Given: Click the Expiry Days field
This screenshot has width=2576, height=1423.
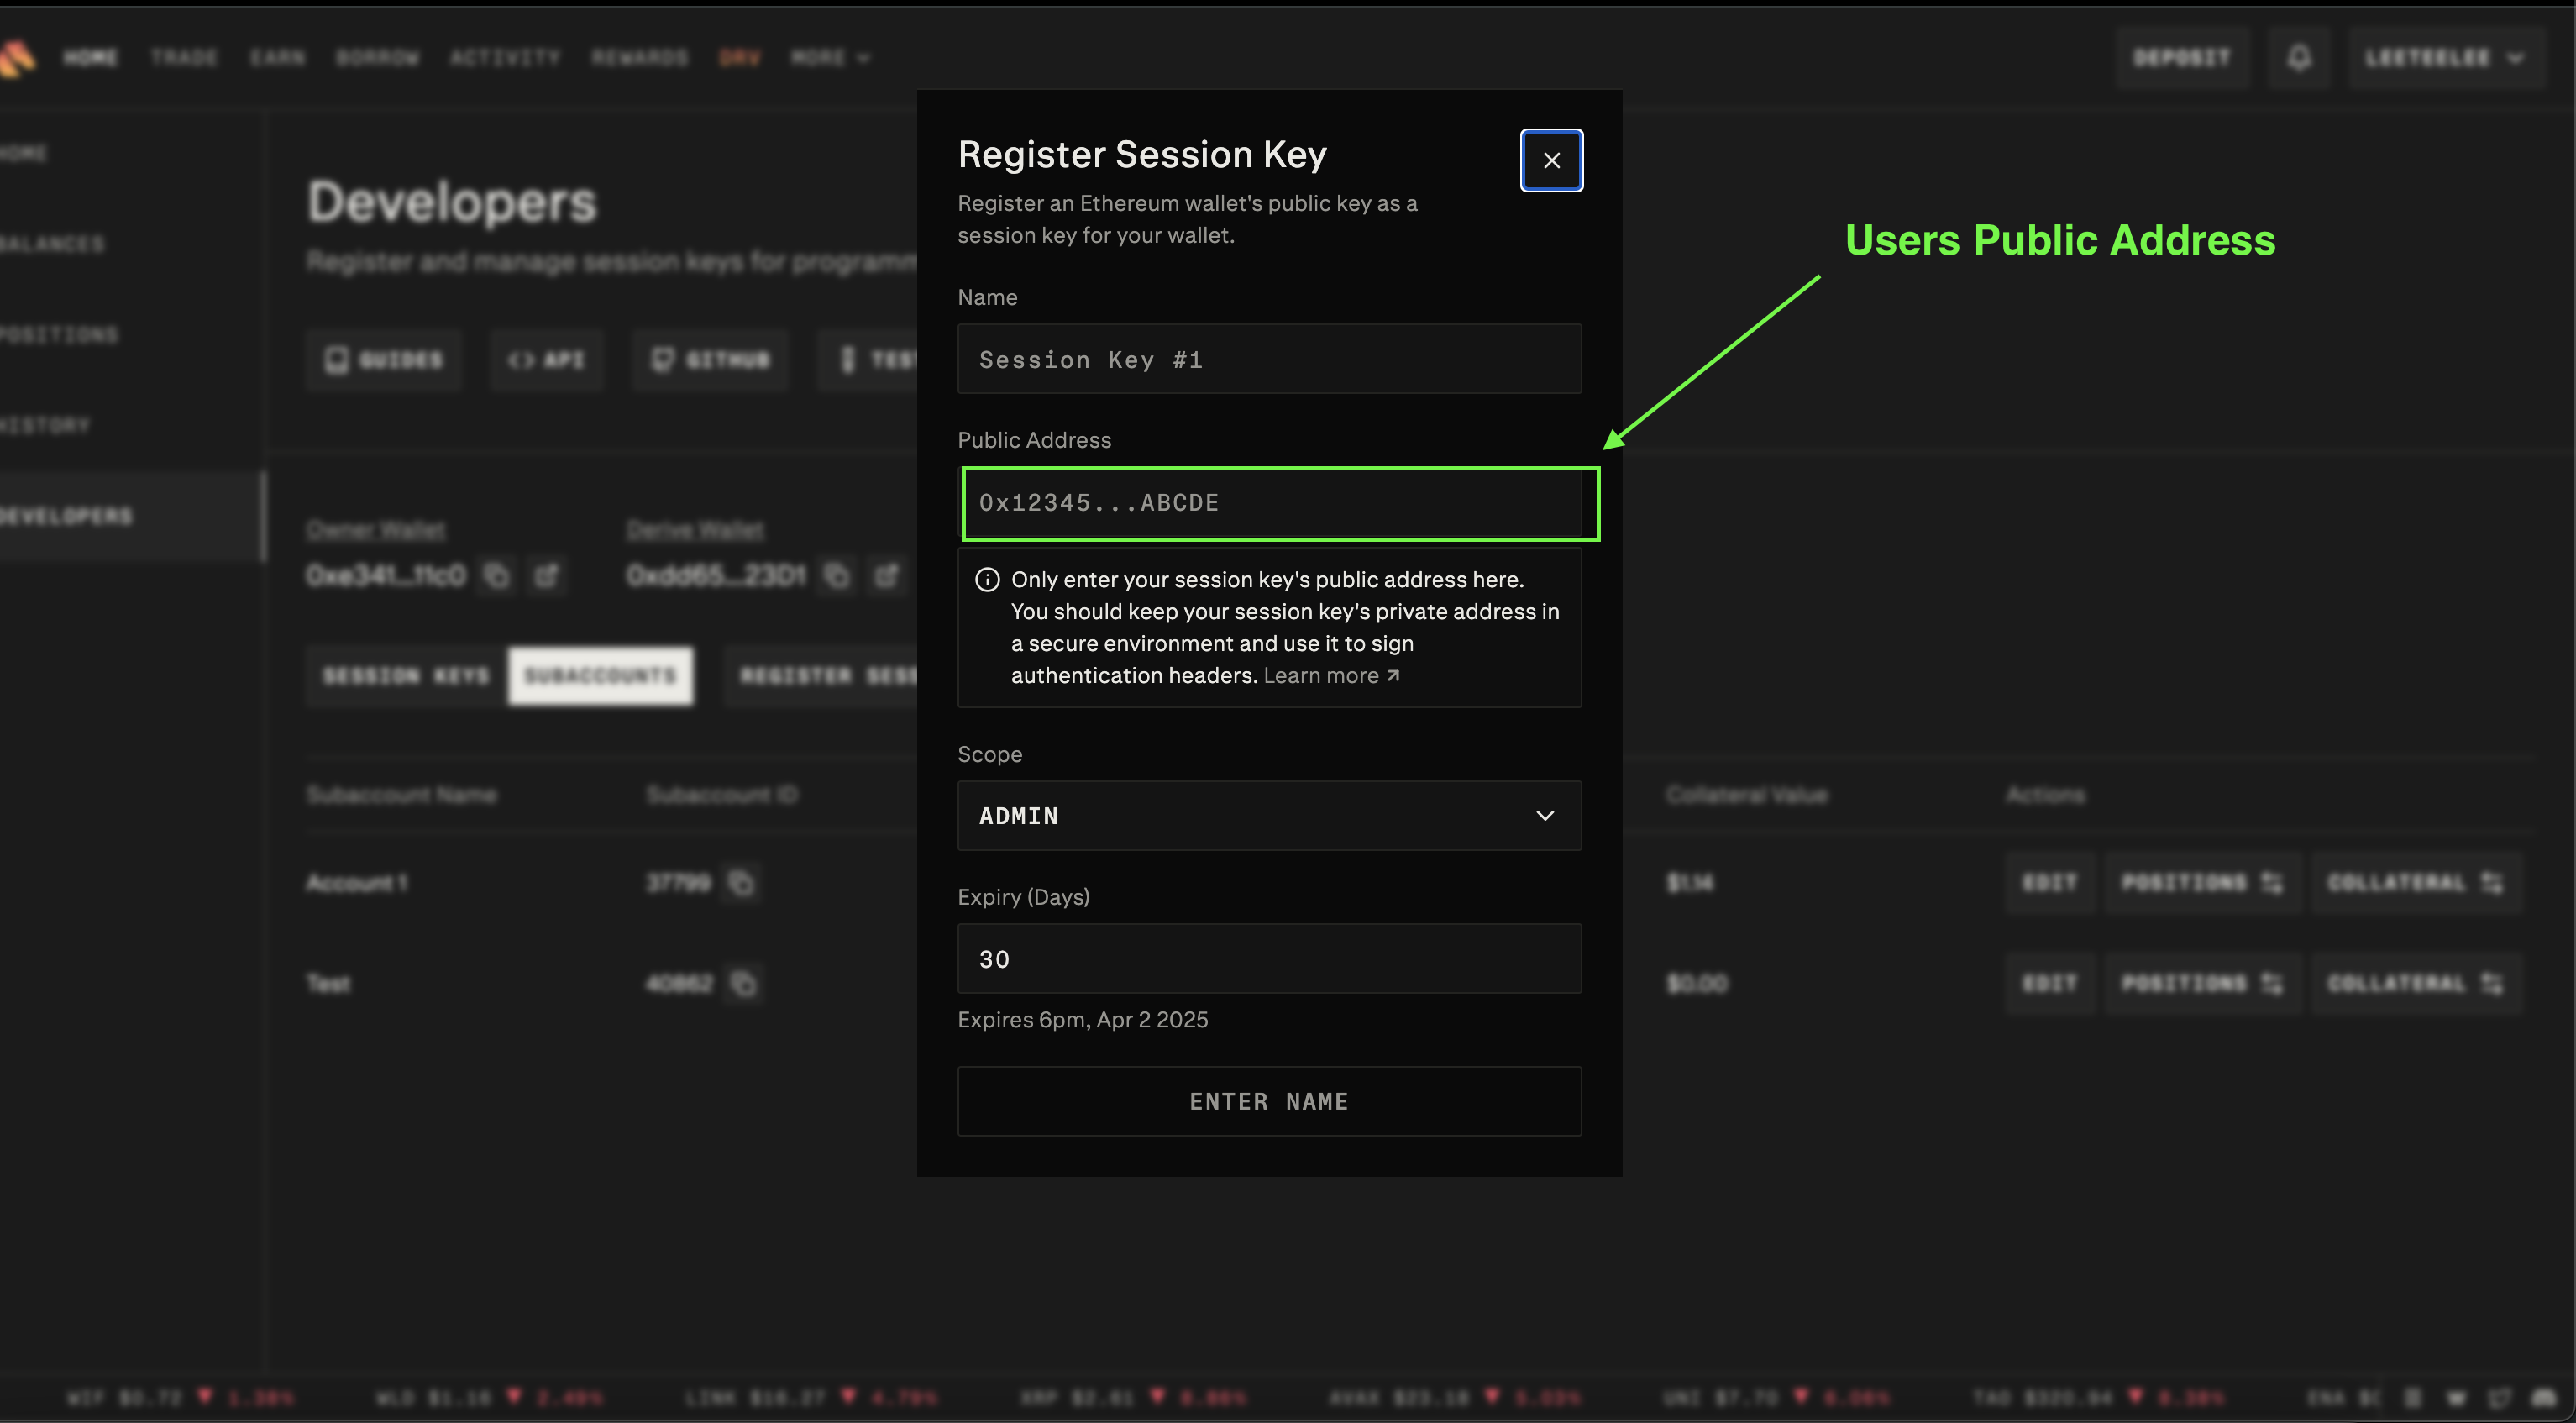Looking at the screenshot, I should click(1269, 959).
